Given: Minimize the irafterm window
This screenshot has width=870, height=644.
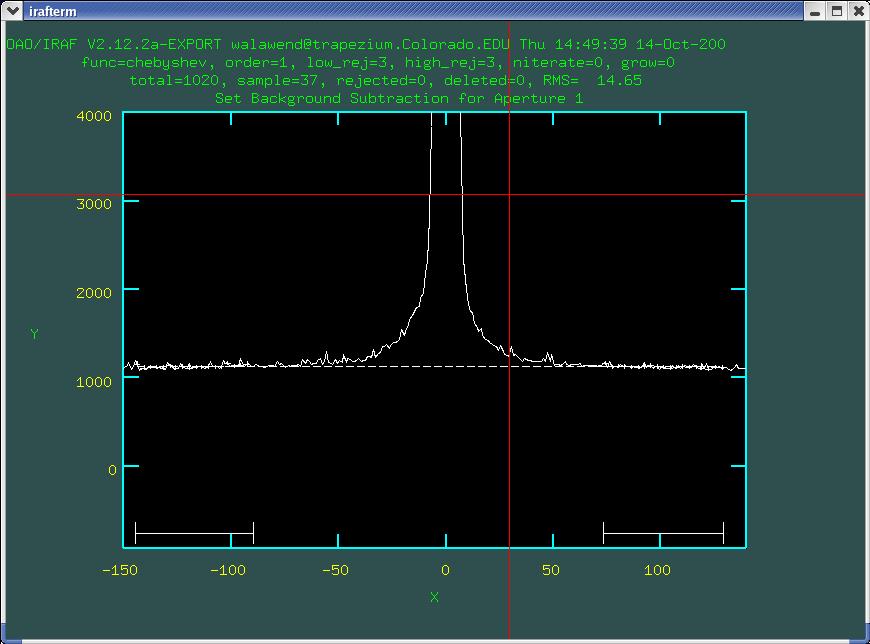Looking at the screenshot, I should pyautogui.click(x=815, y=11).
